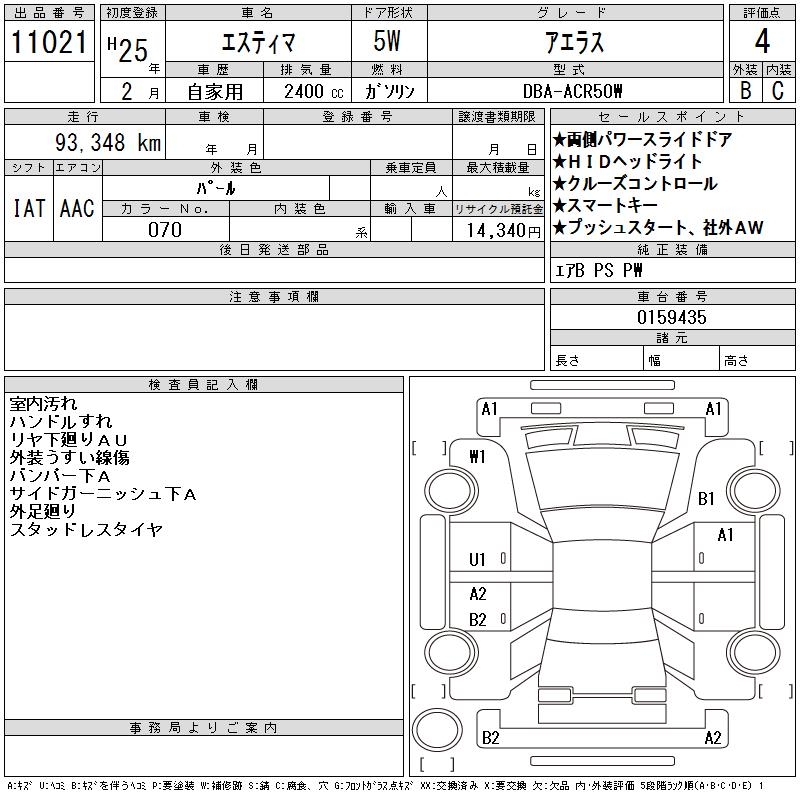Screen dimensions: 800x800
Task: Select the 車名 header label
Action: point(258,13)
